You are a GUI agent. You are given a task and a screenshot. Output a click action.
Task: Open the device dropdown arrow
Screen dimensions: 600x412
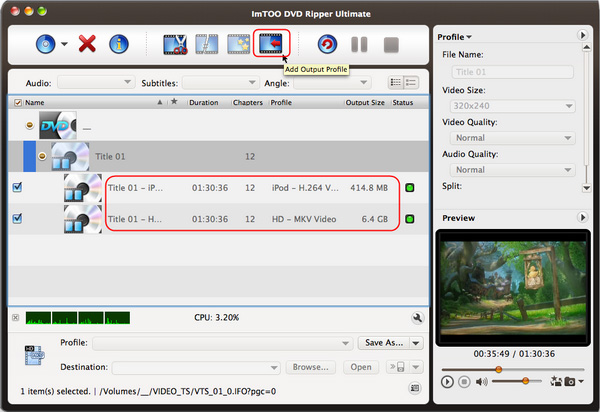point(416,367)
